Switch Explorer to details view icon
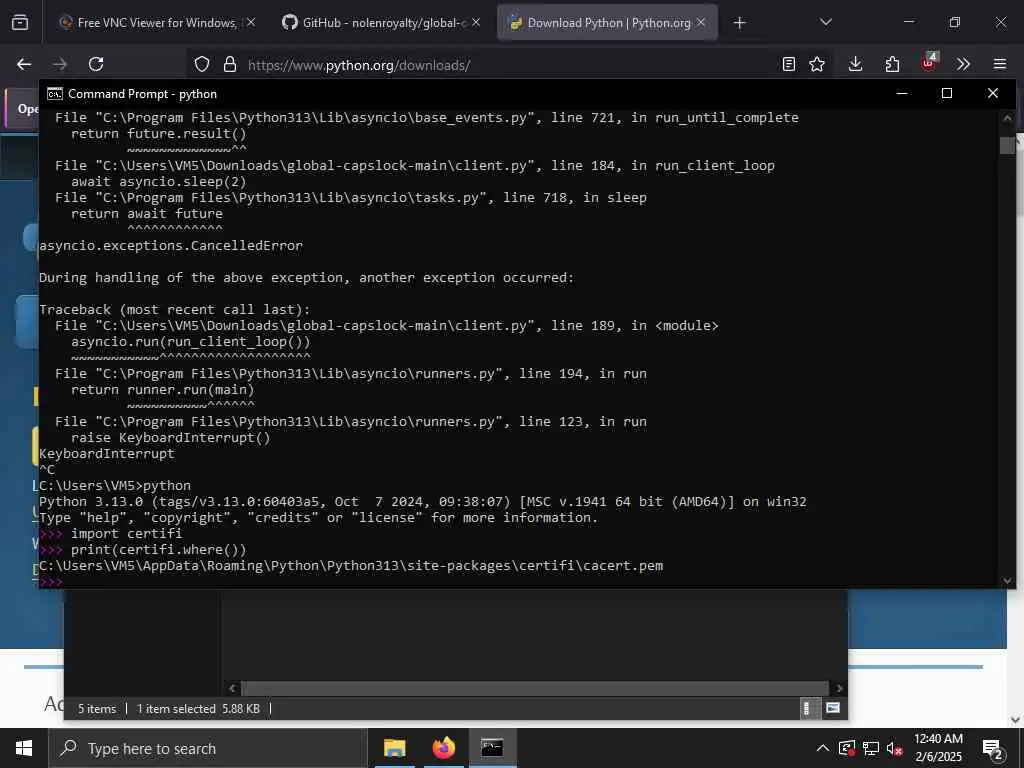1024x768 pixels. [807, 708]
